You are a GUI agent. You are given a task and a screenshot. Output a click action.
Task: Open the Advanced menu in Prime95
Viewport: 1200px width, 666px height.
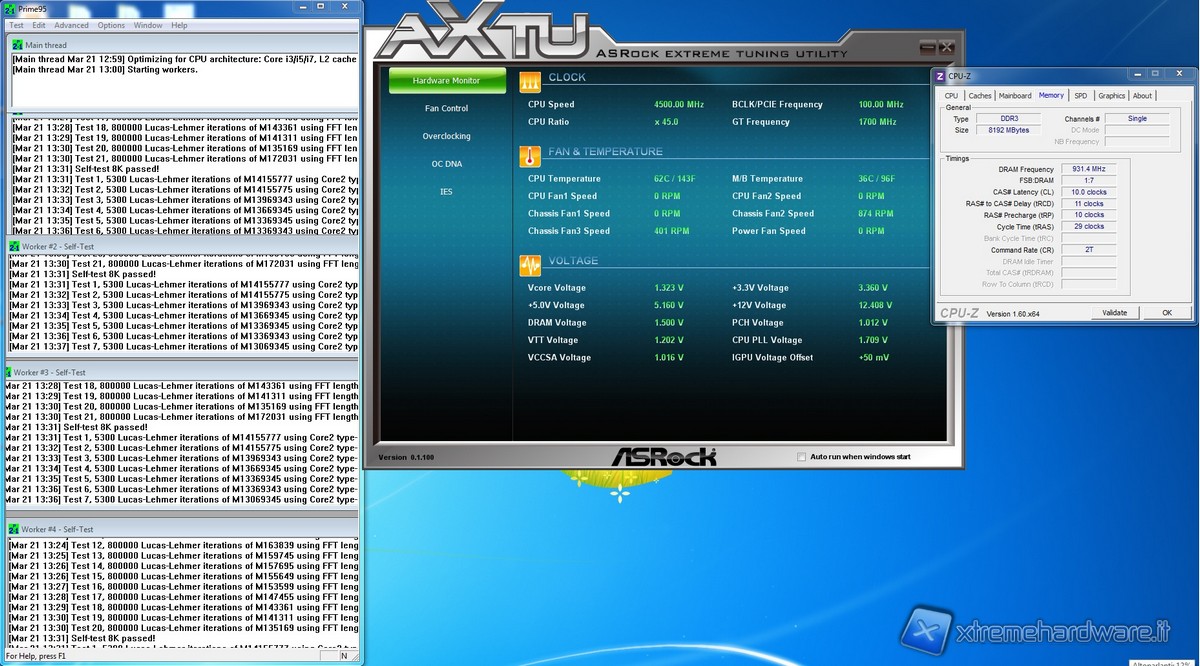coord(71,25)
